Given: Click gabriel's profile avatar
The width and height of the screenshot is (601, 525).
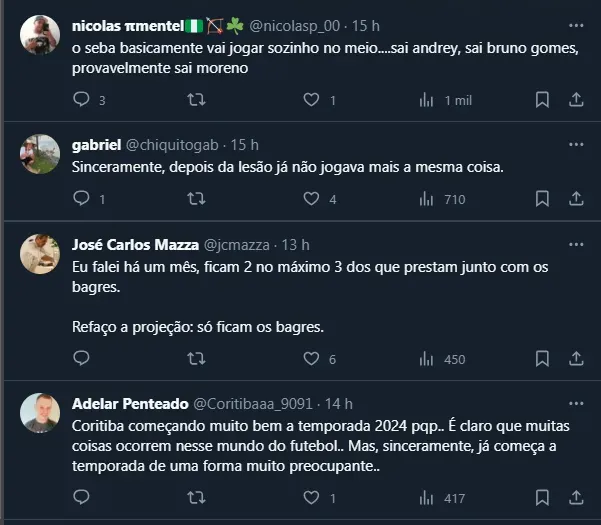Looking at the screenshot, I should [41, 153].
